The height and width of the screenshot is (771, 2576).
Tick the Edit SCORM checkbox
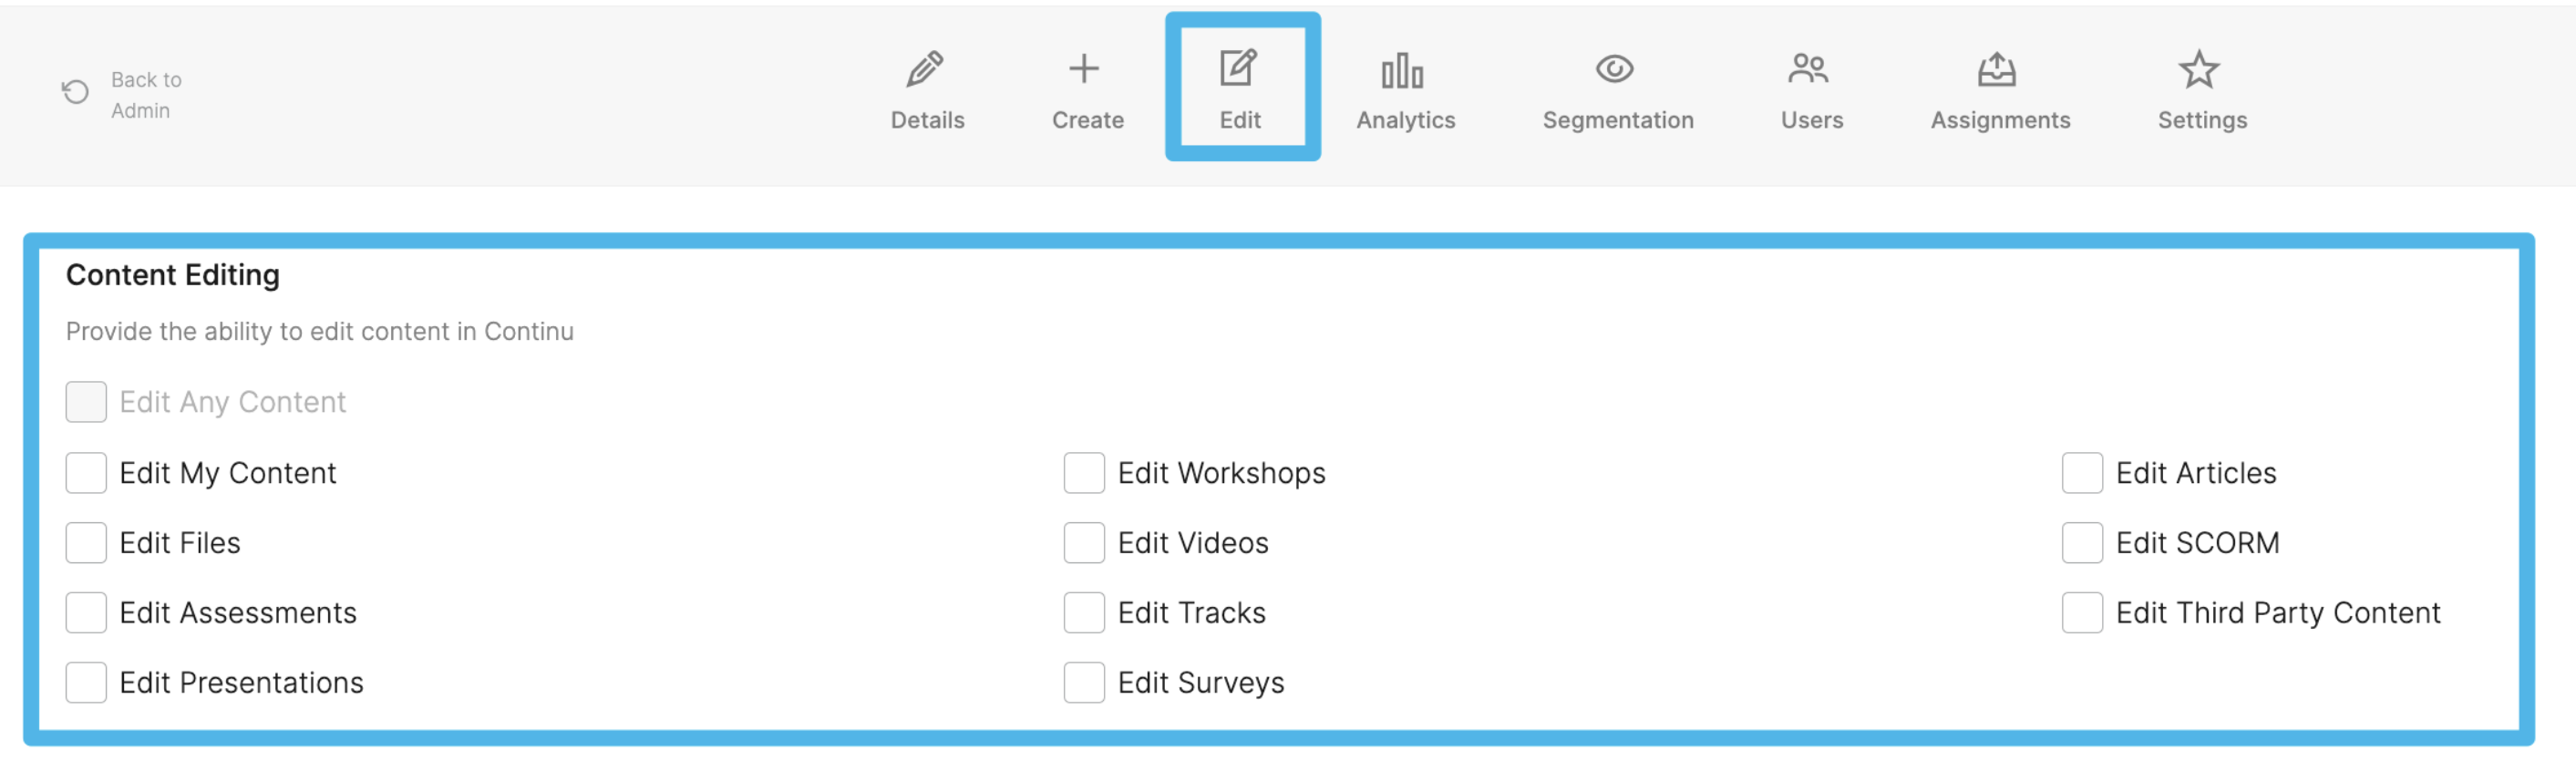click(x=2082, y=543)
